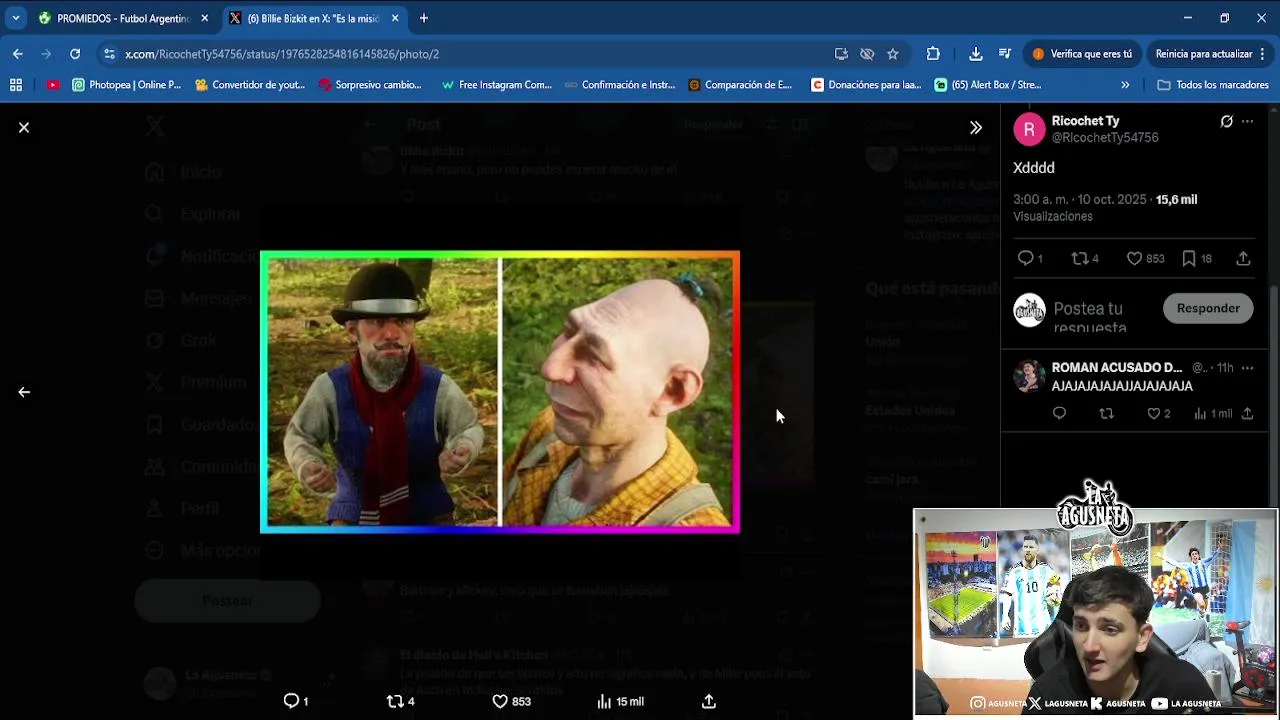The image size is (1280, 720).
Task: Repost the ROMAN ACUSADO comment
Action: [1106, 413]
